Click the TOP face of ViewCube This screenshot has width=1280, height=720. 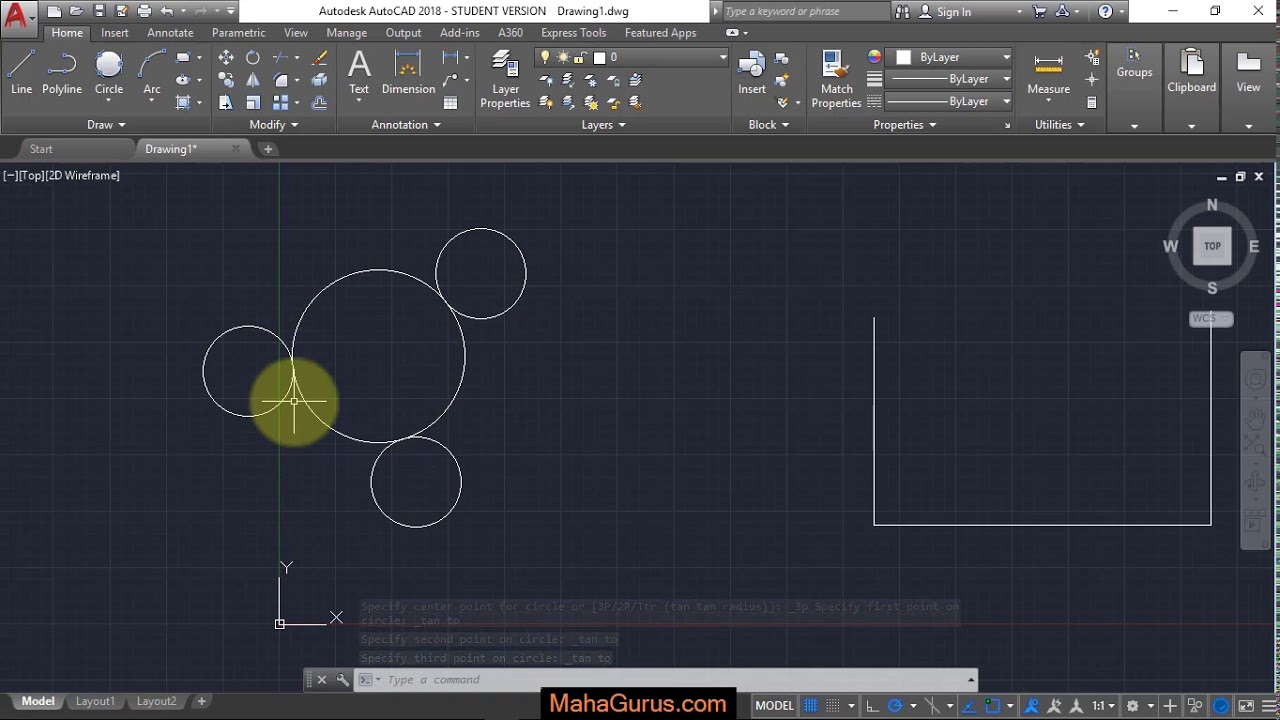tap(1212, 246)
